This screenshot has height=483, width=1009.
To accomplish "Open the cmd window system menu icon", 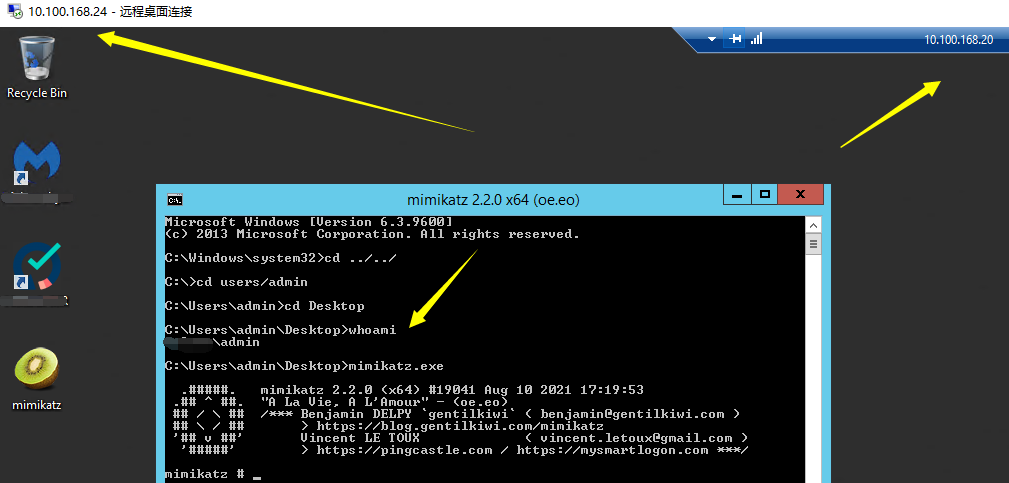I will (x=174, y=200).
